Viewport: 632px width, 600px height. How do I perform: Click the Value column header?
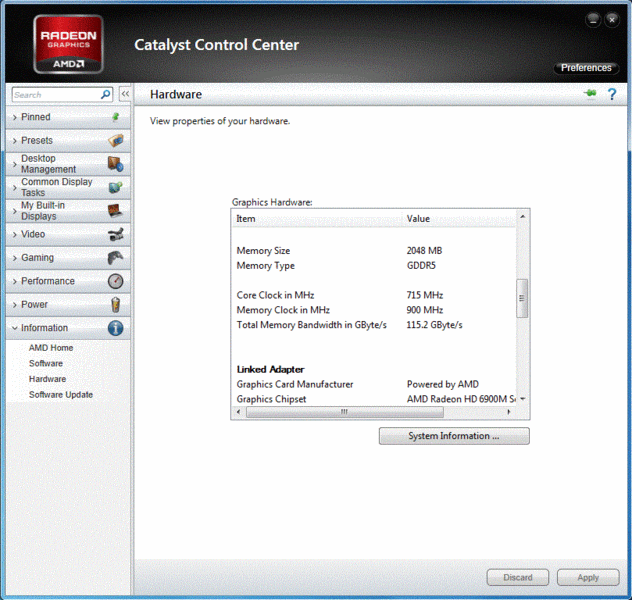tap(459, 219)
